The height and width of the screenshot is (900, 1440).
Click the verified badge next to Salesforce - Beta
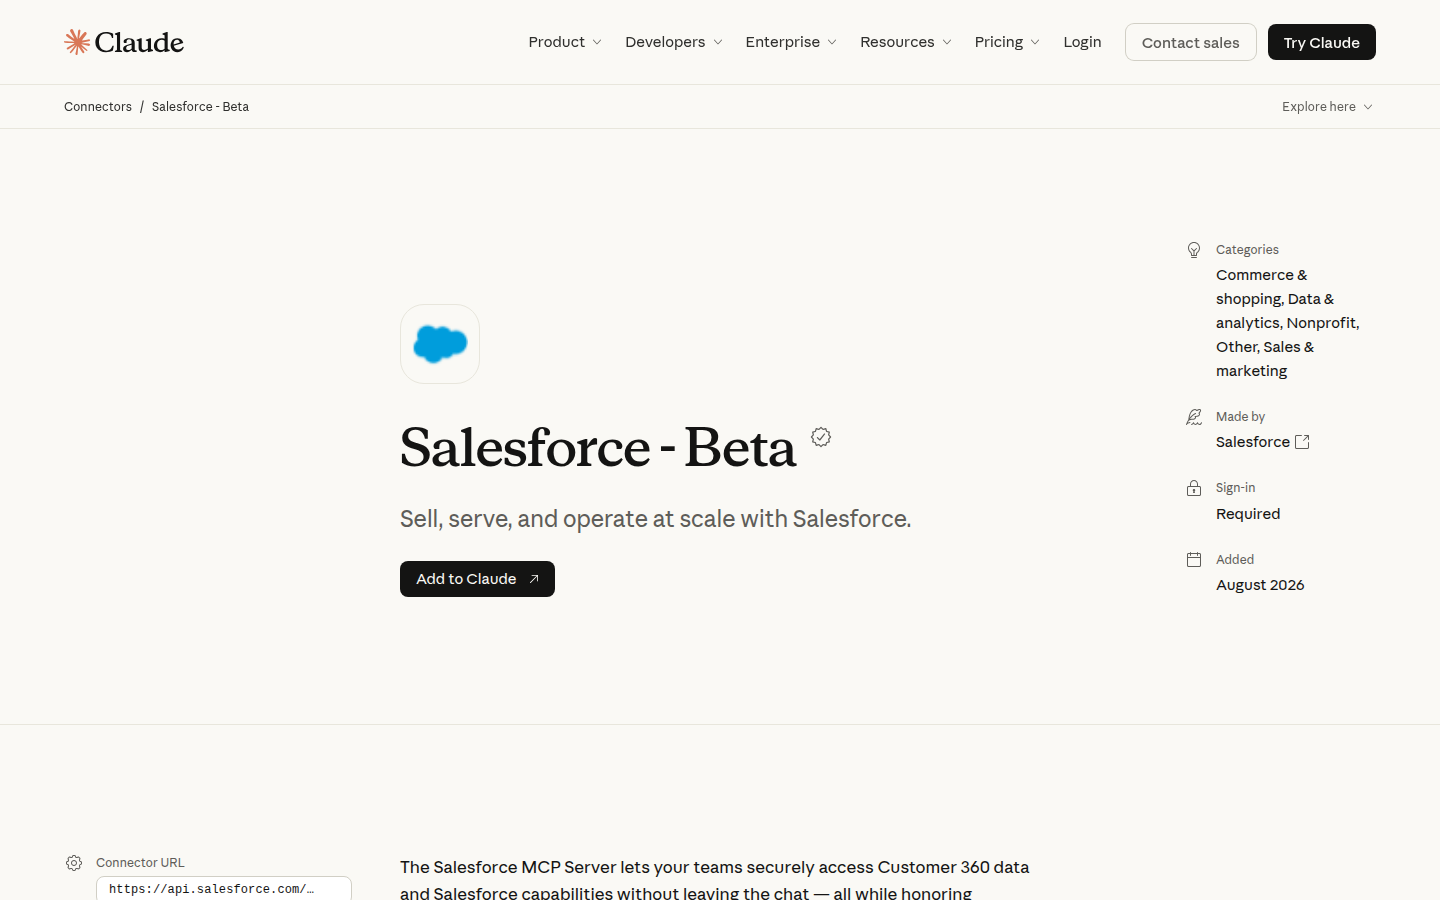click(821, 437)
